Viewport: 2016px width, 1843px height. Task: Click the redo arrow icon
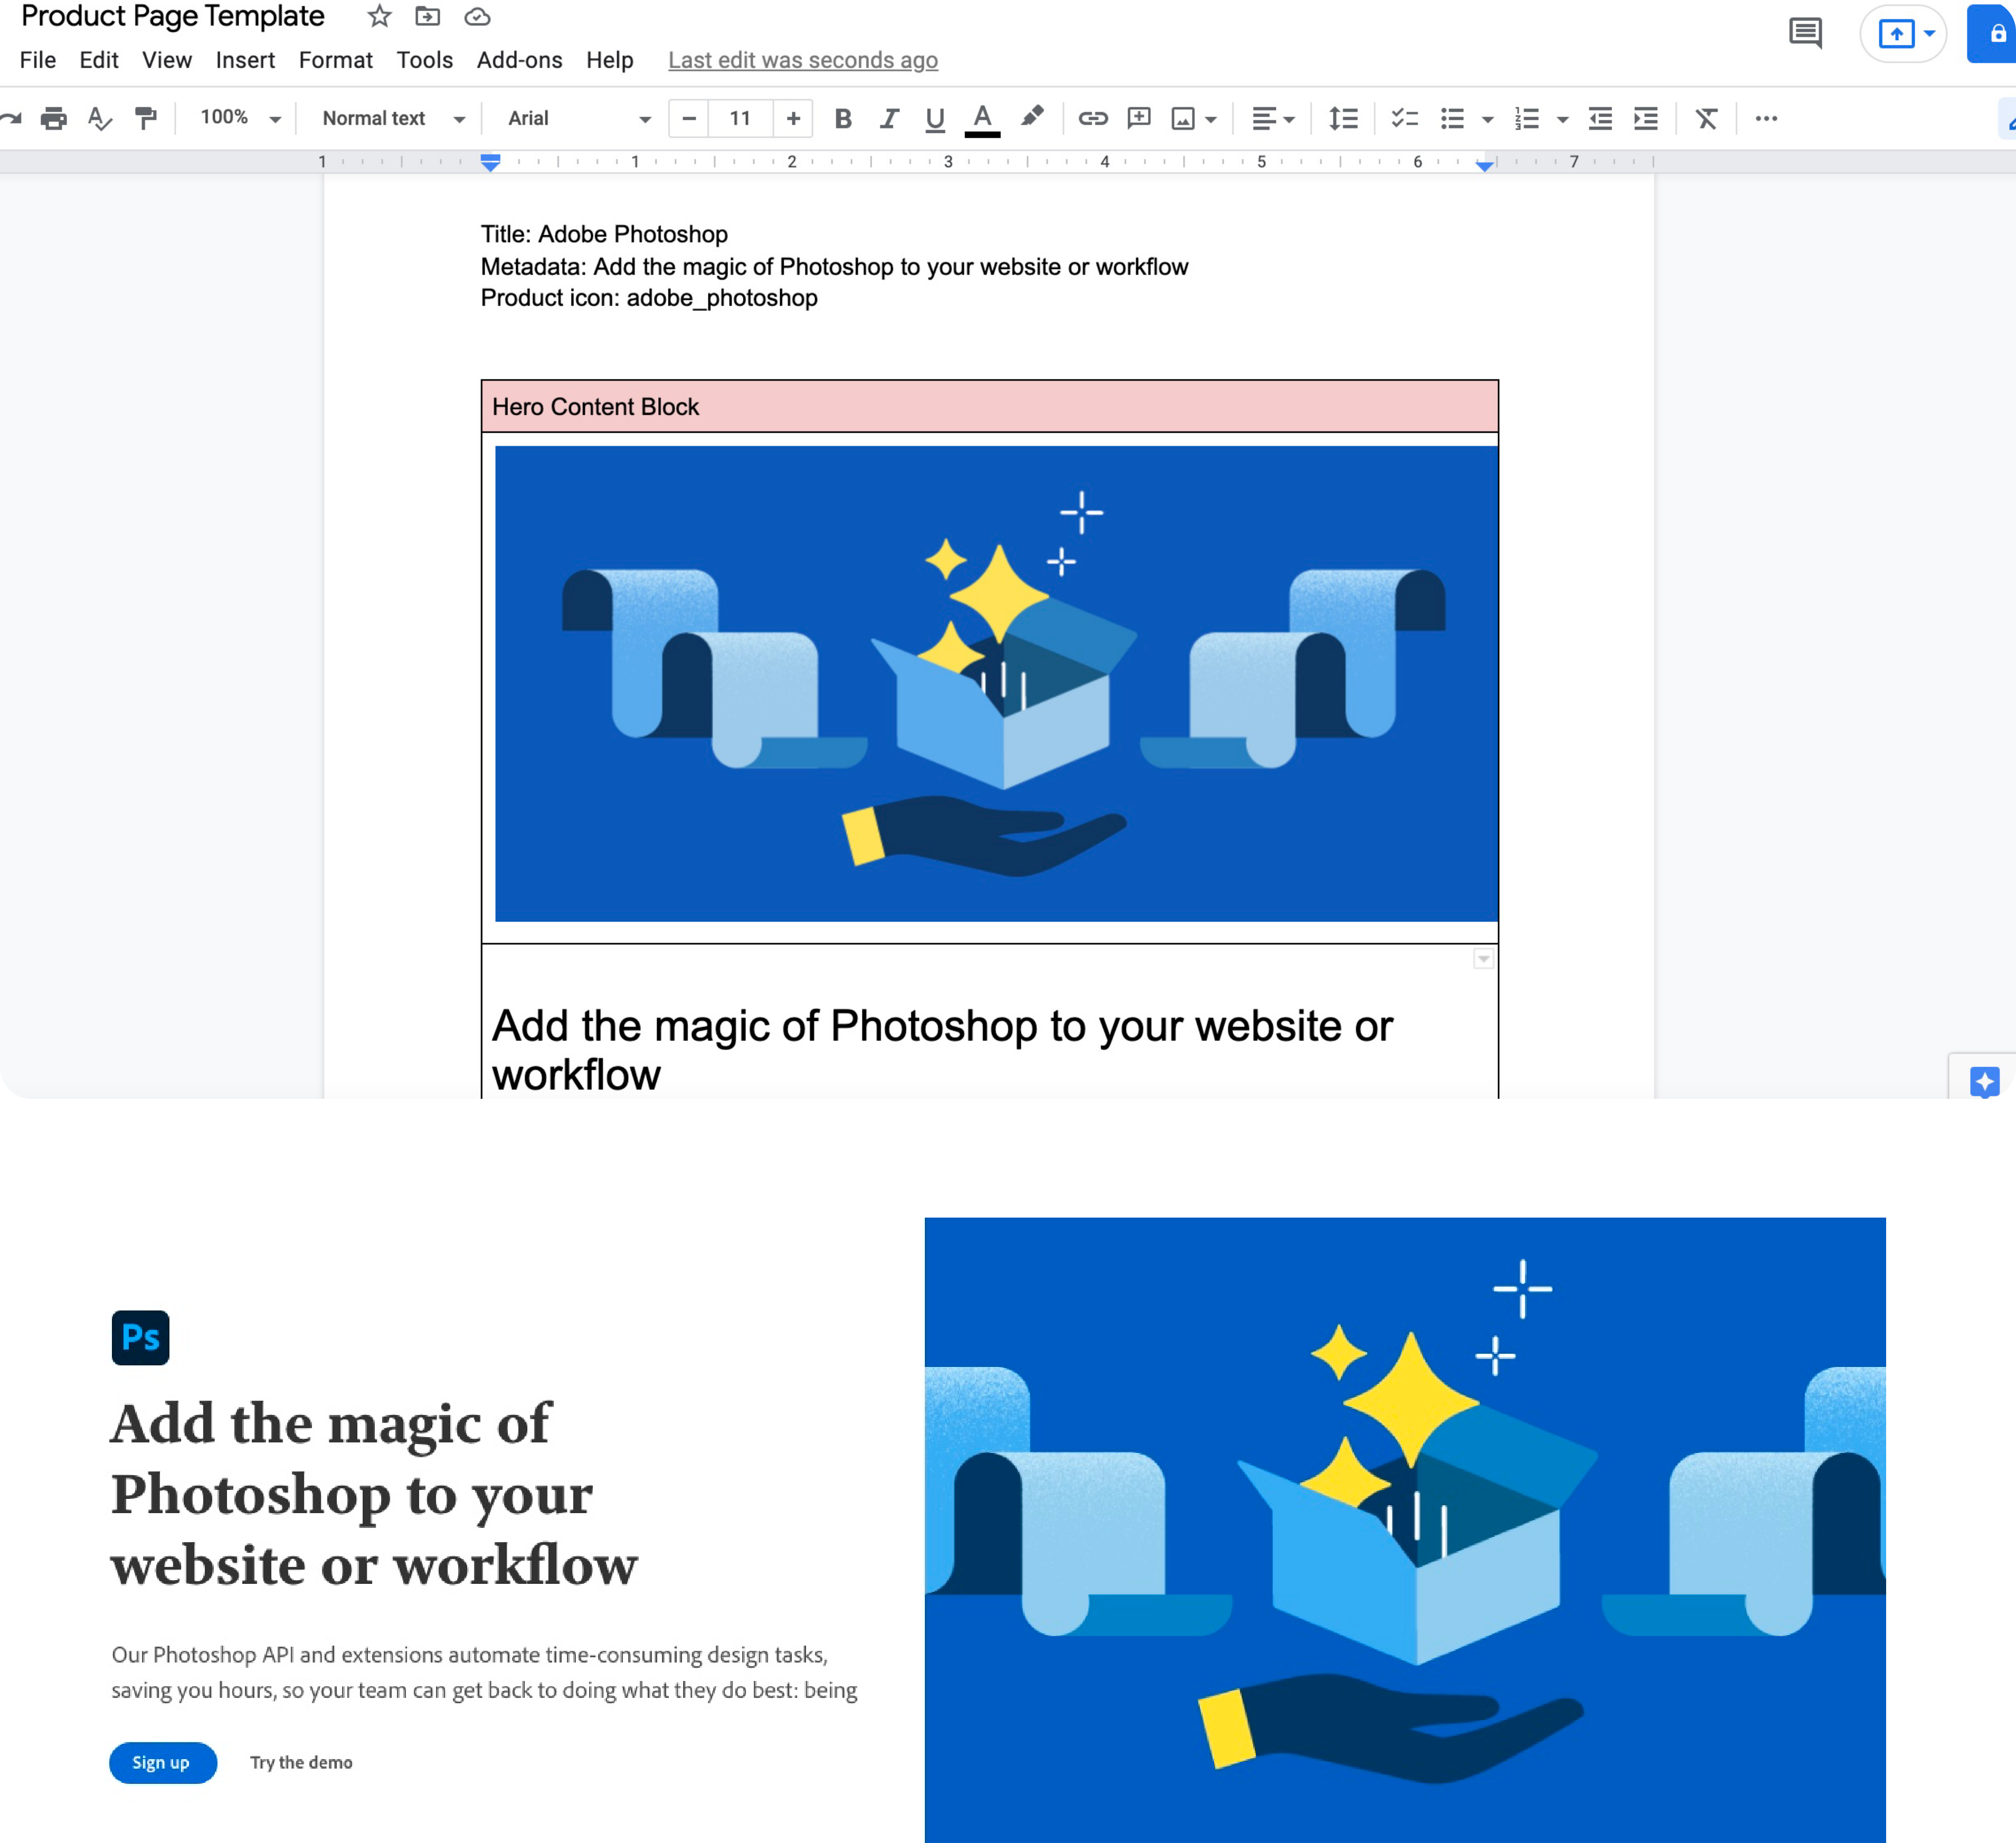pos(10,118)
